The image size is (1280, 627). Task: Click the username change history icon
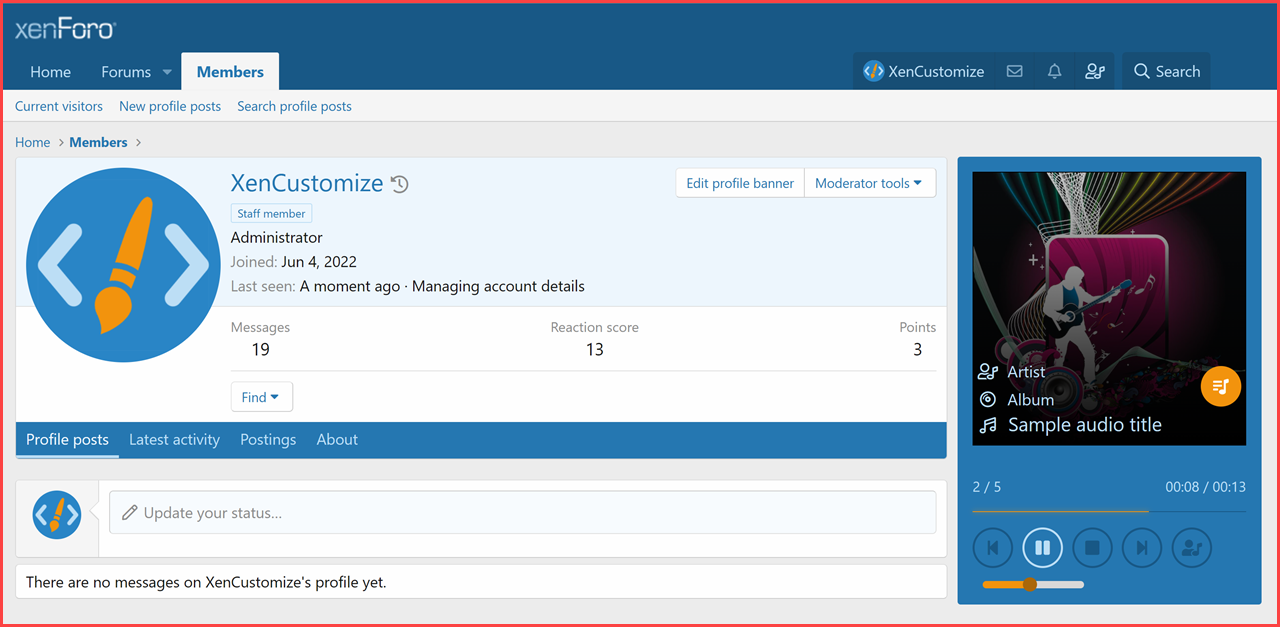(x=400, y=184)
